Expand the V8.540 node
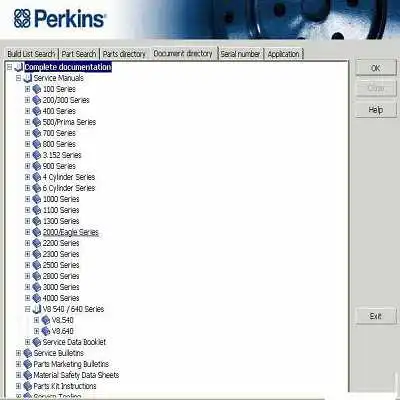The image size is (400, 400). coord(37,320)
